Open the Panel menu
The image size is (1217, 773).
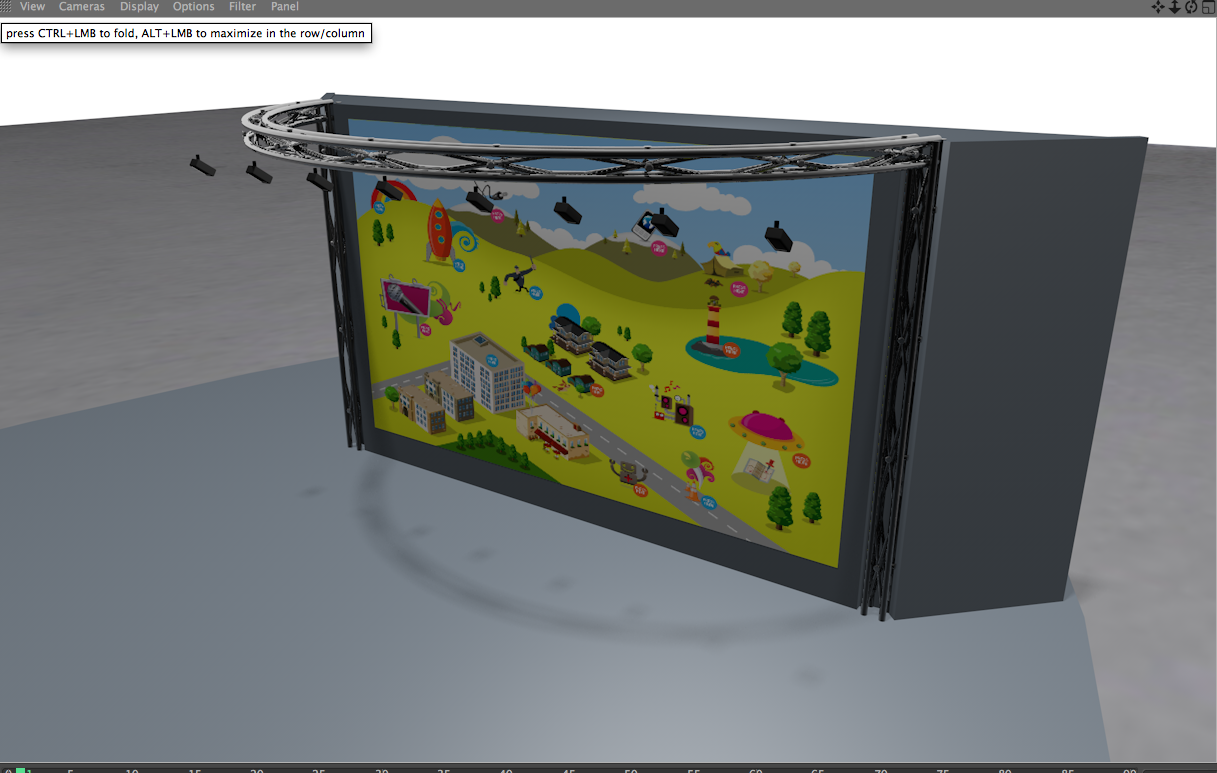point(285,7)
